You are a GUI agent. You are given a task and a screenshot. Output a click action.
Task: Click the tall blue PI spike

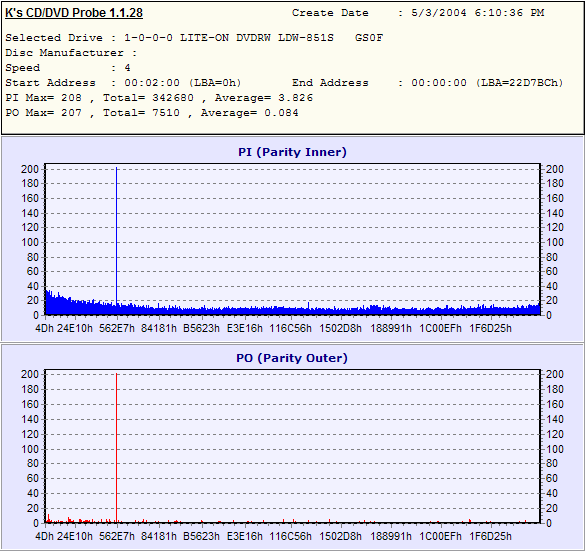[x=116, y=235]
